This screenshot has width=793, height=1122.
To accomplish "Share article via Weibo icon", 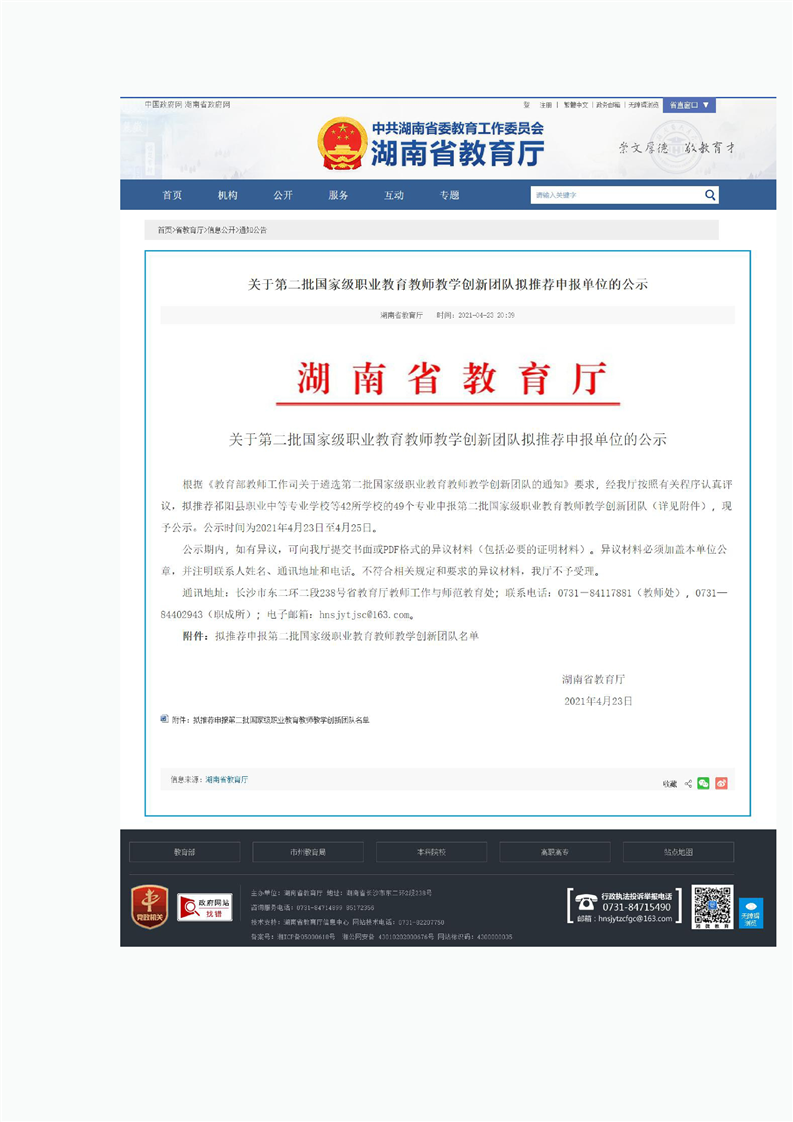I will coord(721,783).
